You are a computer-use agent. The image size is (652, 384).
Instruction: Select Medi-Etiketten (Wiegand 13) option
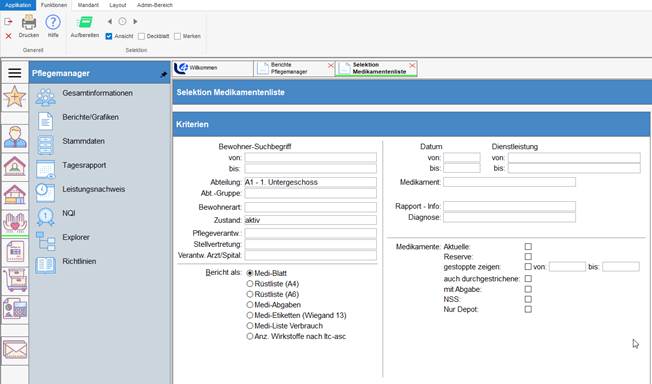tap(250, 315)
